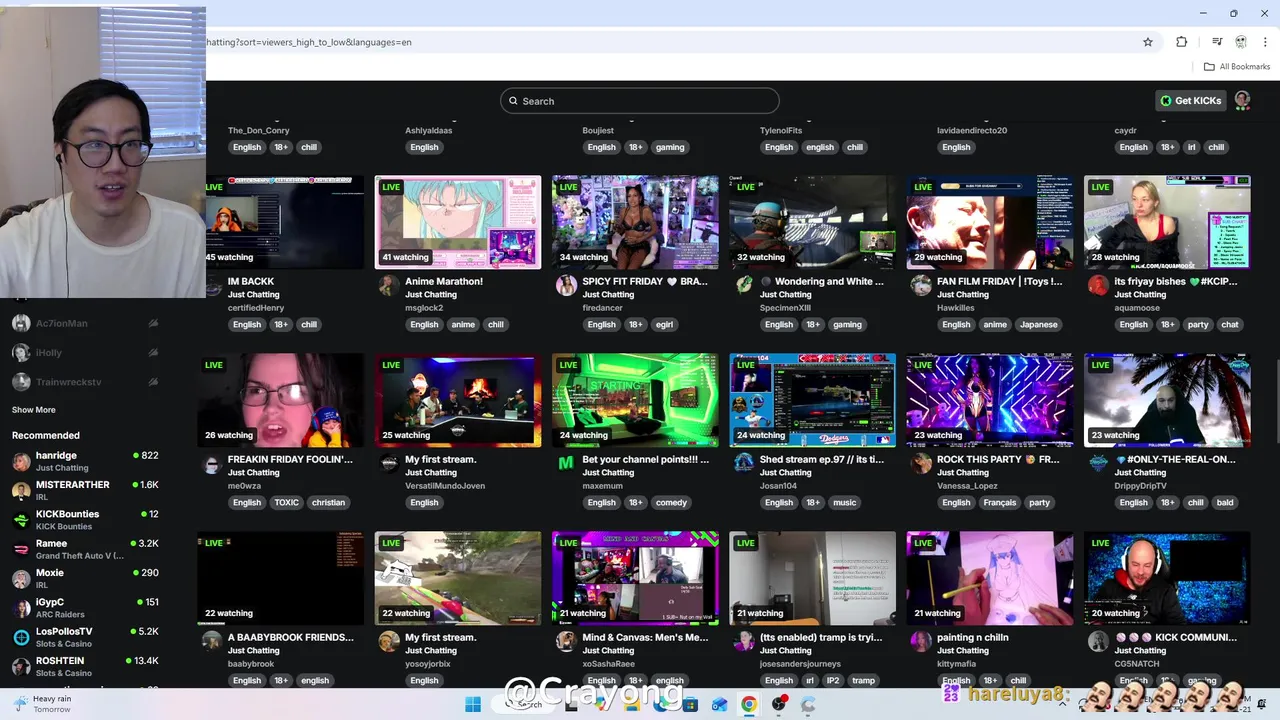Open KICK COMMUNI... stream by CG5NATCH
Viewport: 1280px width, 720px height.
1167,578
